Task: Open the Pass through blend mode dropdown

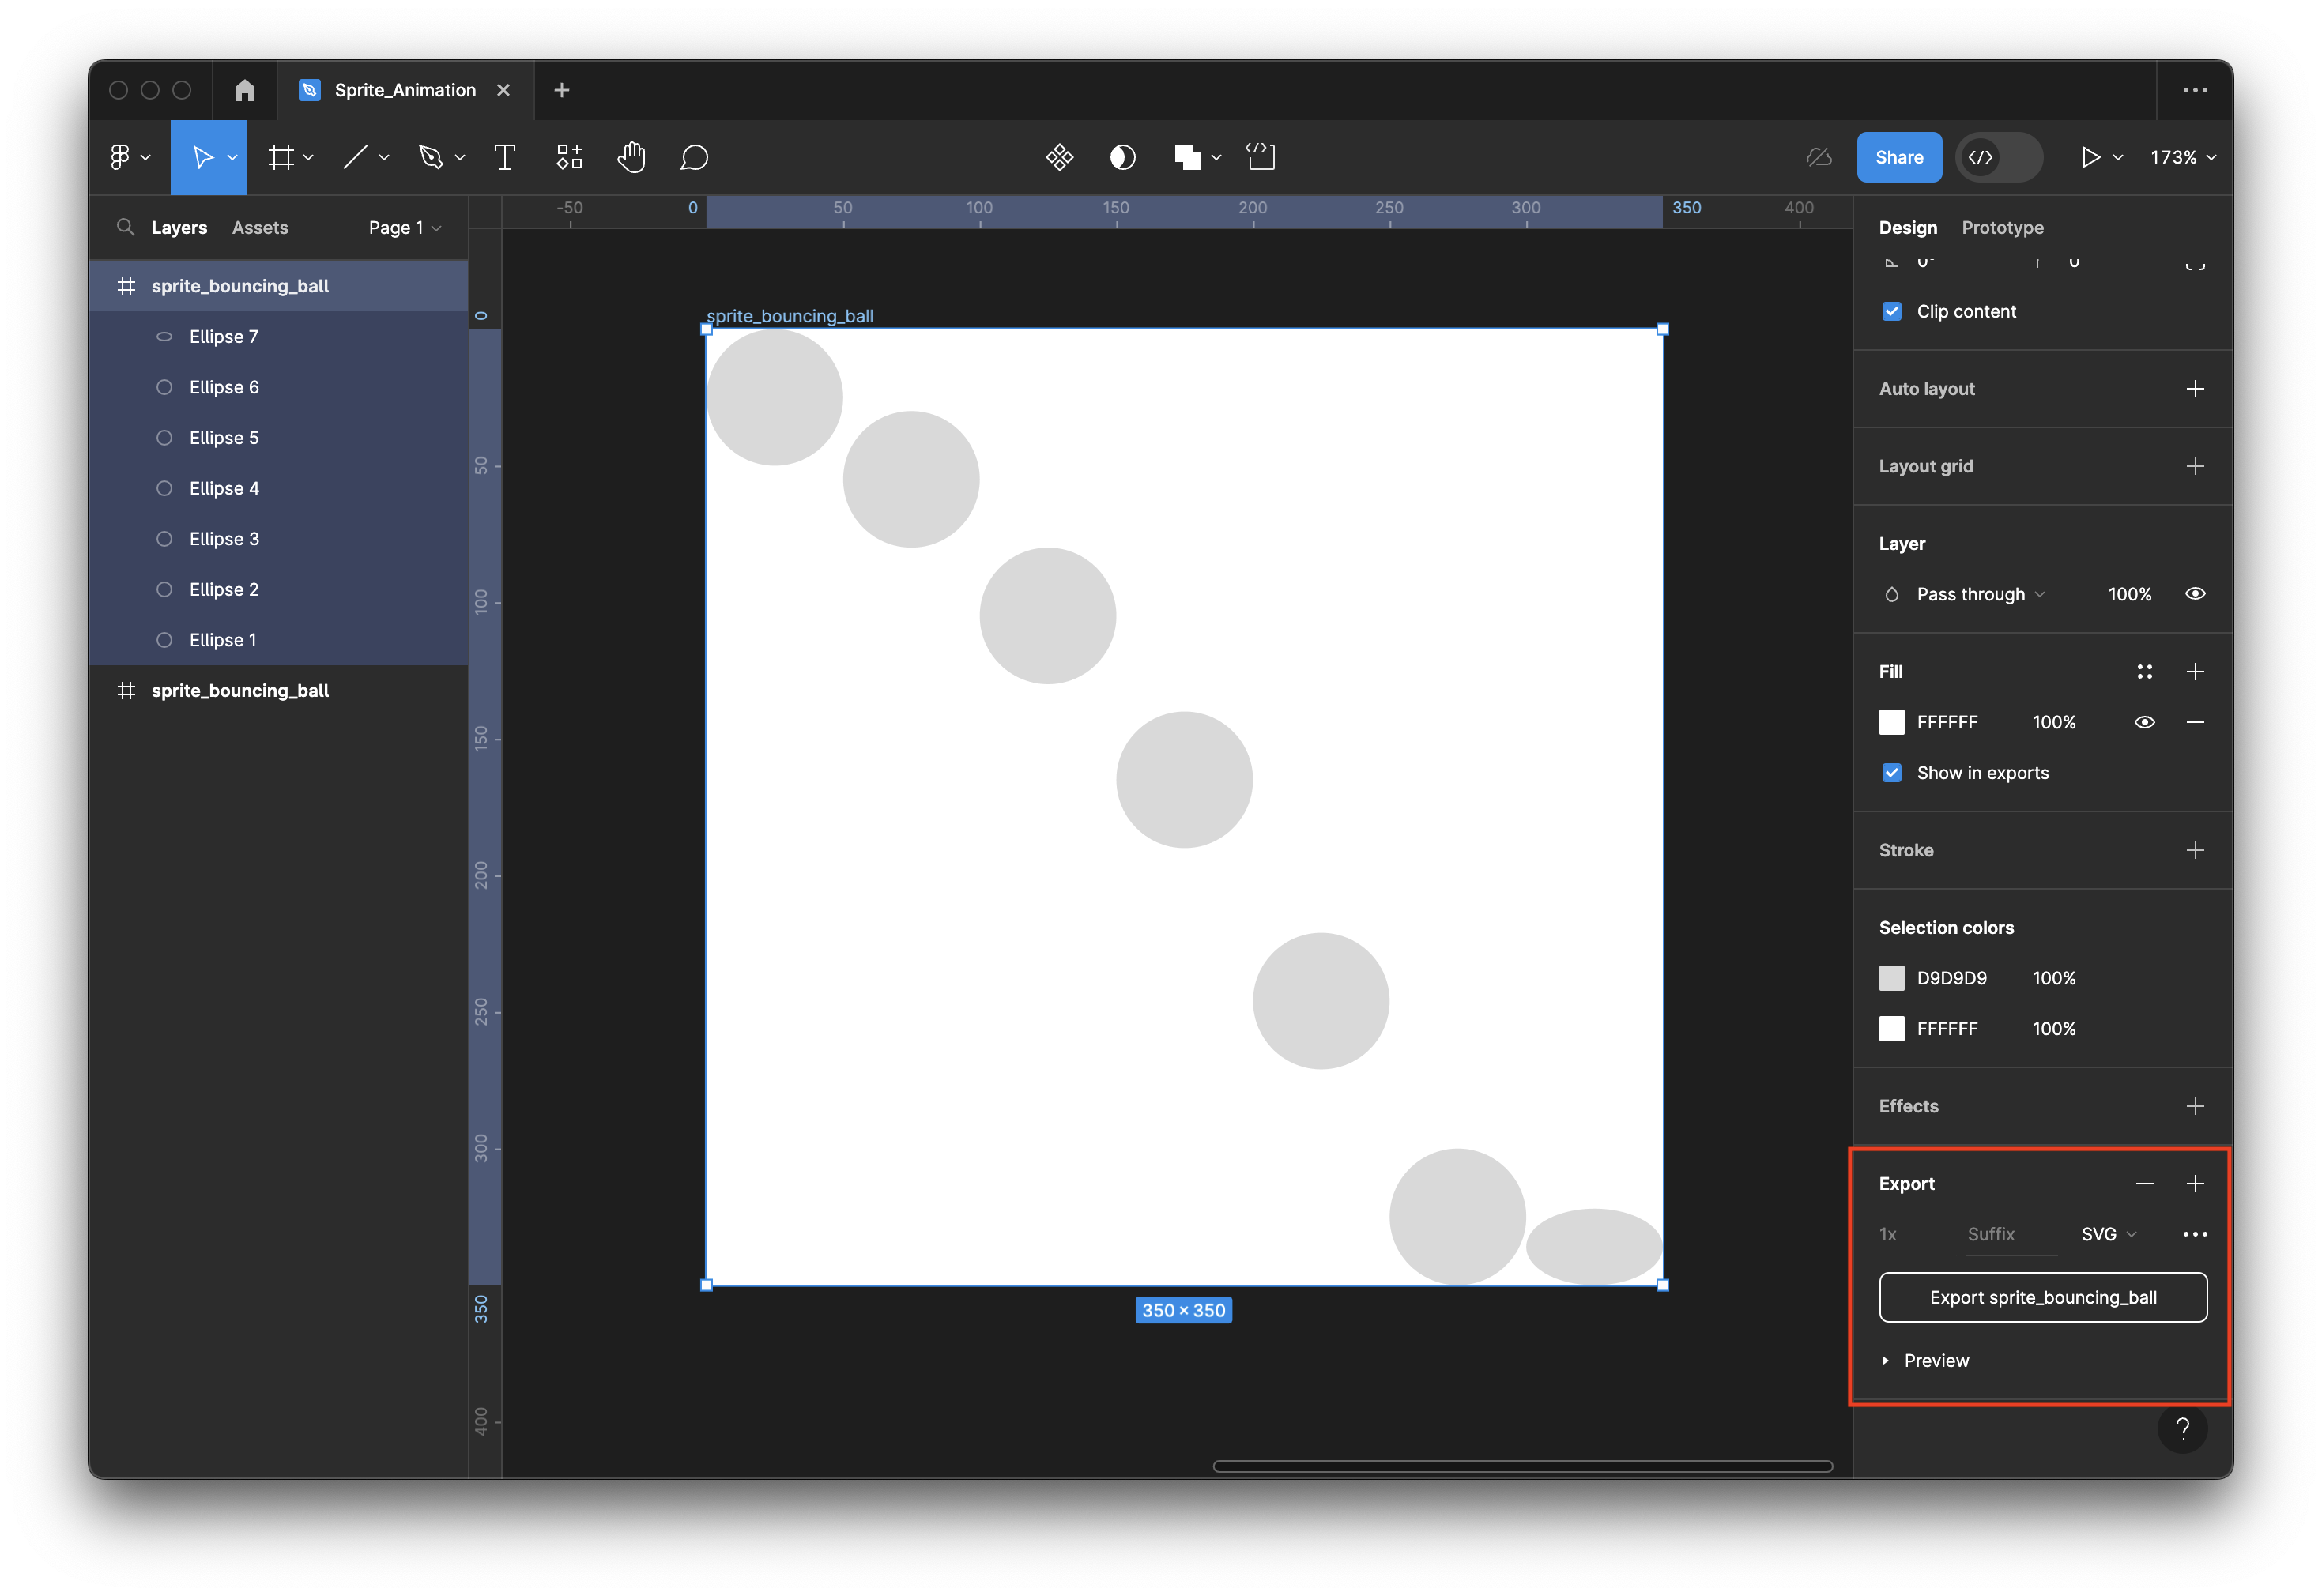Action: (x=1979, y=594)
